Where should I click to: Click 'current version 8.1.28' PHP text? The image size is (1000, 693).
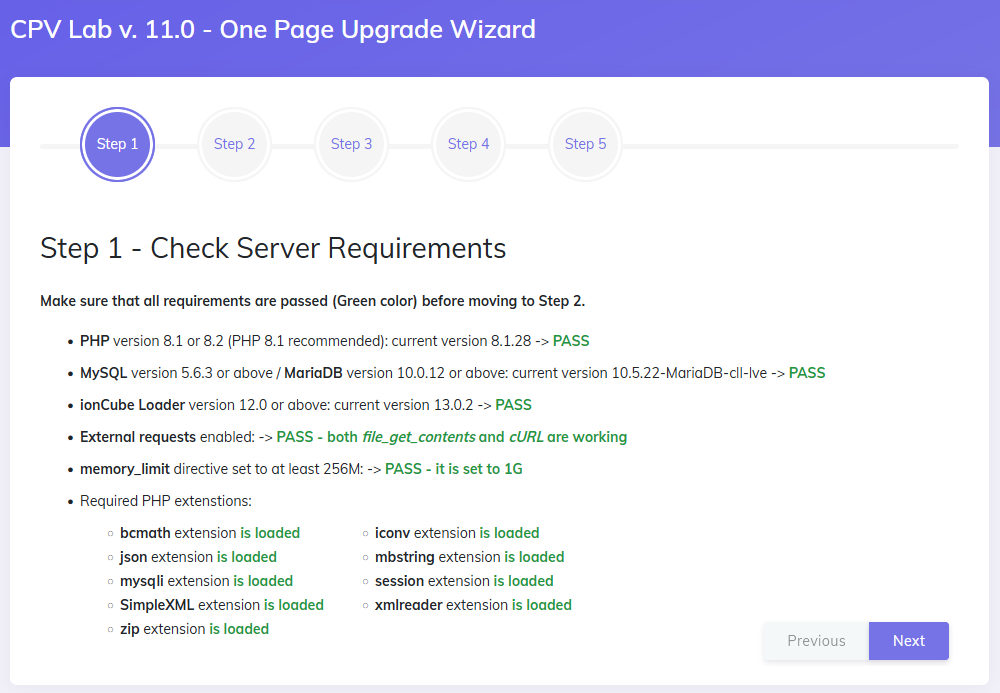(x=461, y=341)
